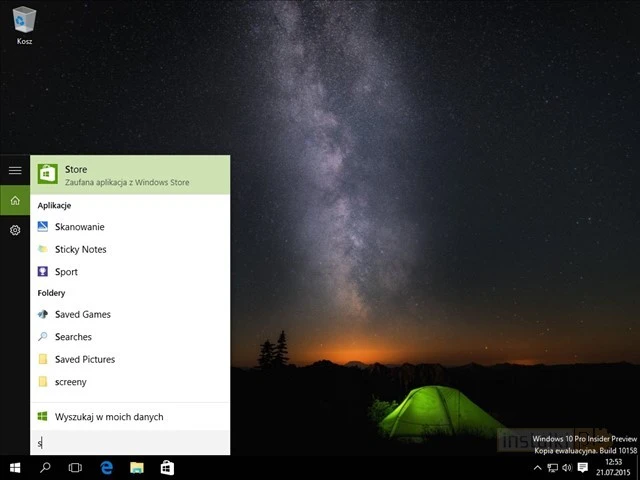Launch the Sport app result
This screenshot has width=640, height=480.
pos(66,272)
